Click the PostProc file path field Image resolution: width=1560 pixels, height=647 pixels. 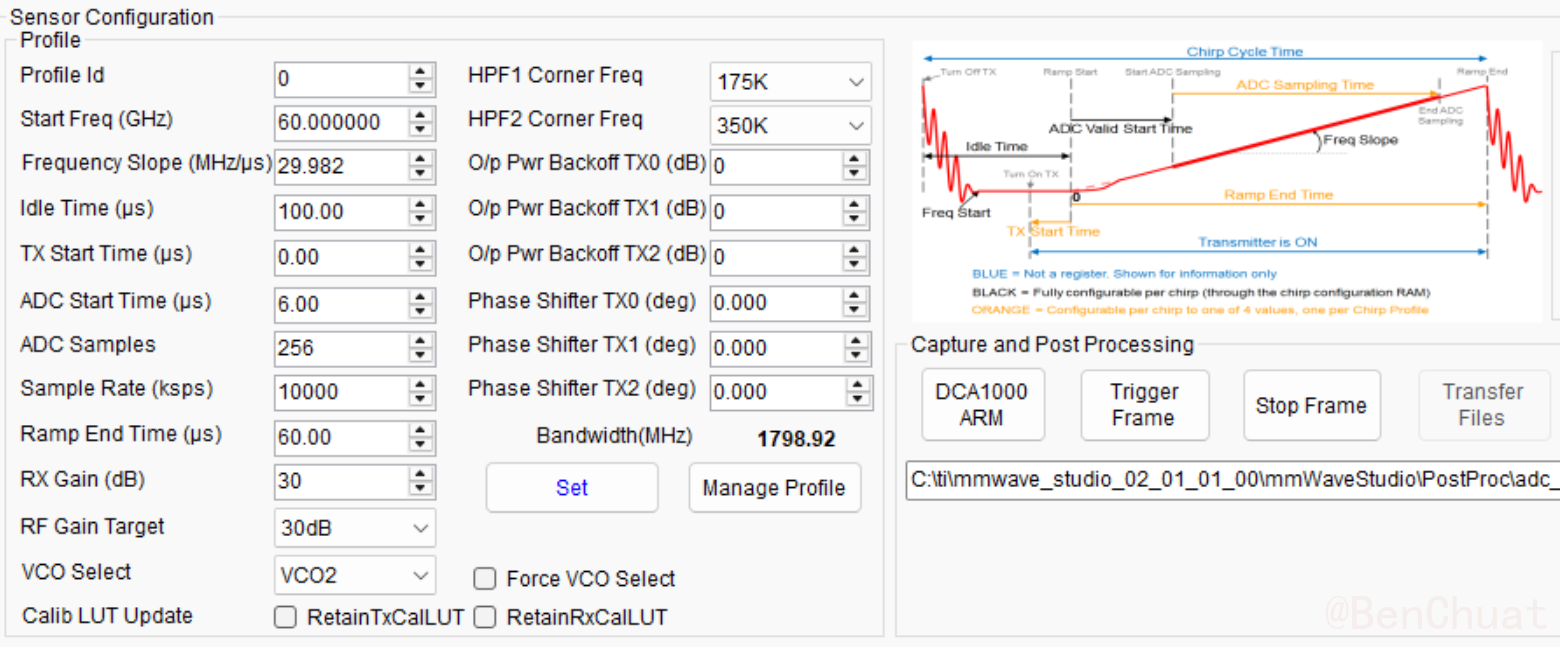(x=1232, y=480)
